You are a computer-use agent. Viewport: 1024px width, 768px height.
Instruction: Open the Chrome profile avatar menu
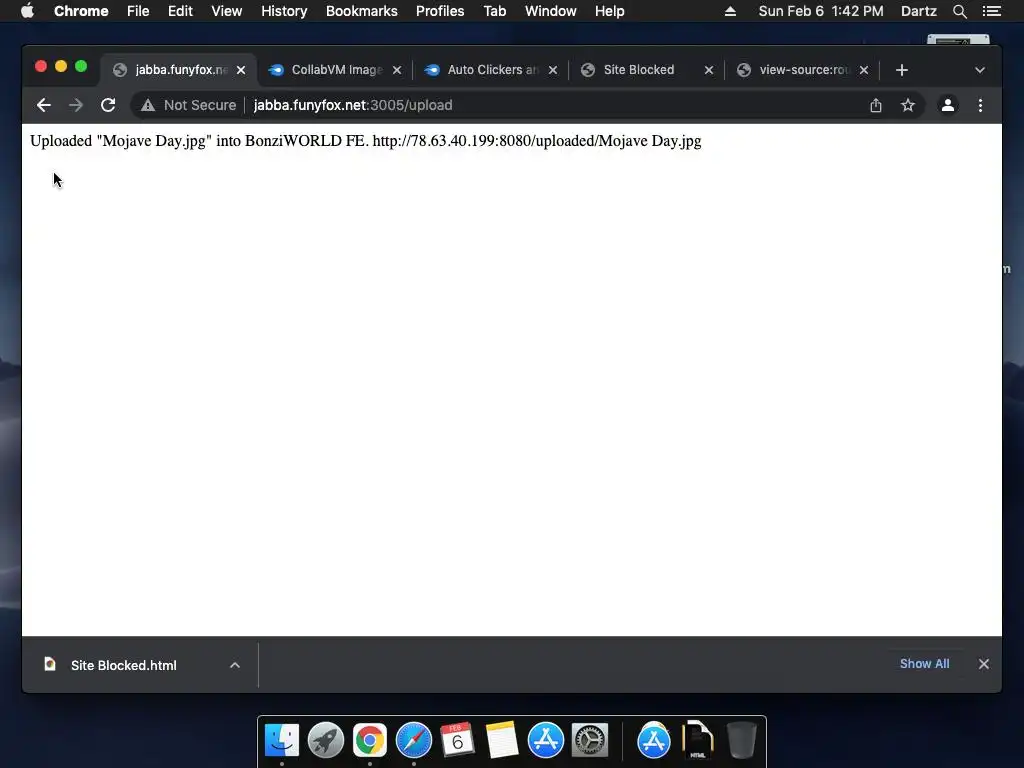[948, 105]
